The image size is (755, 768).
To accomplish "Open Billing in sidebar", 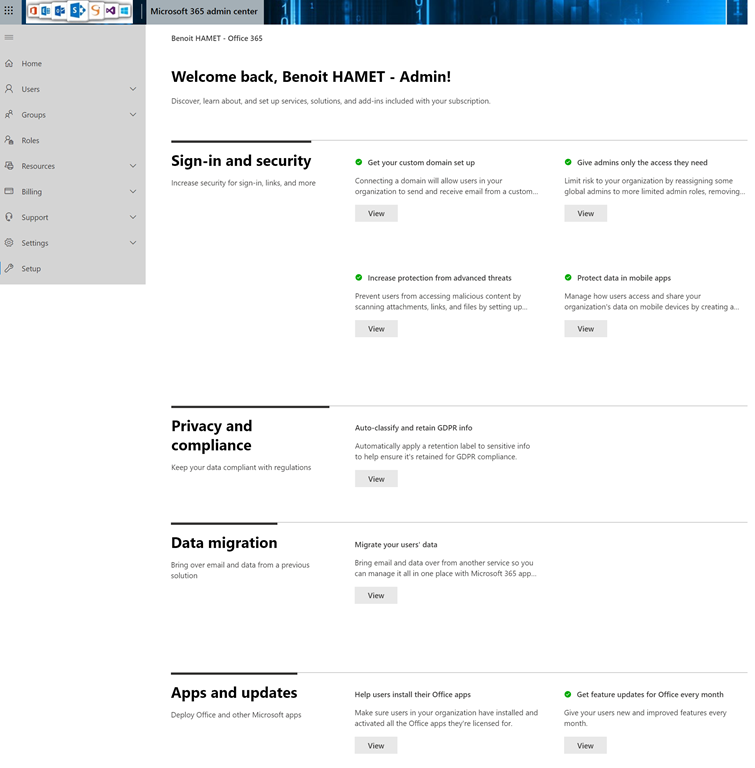I will [73, 192].
